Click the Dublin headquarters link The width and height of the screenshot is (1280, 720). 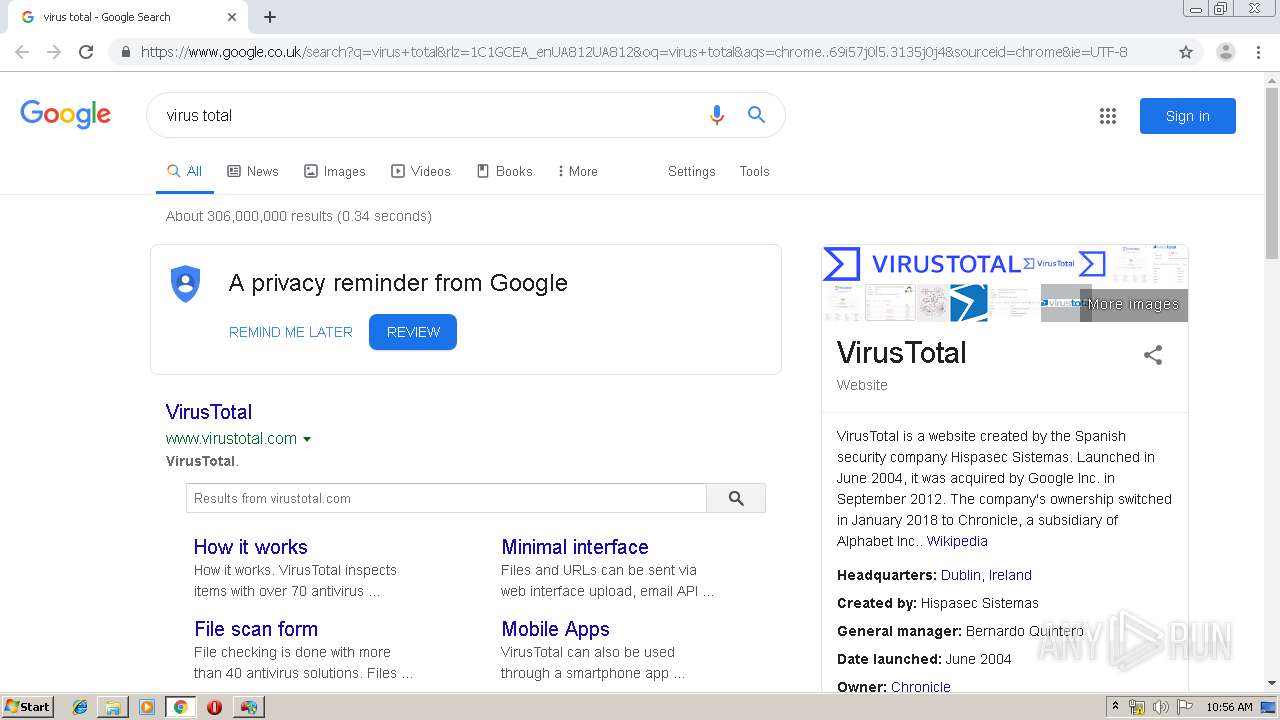(961, 575)
